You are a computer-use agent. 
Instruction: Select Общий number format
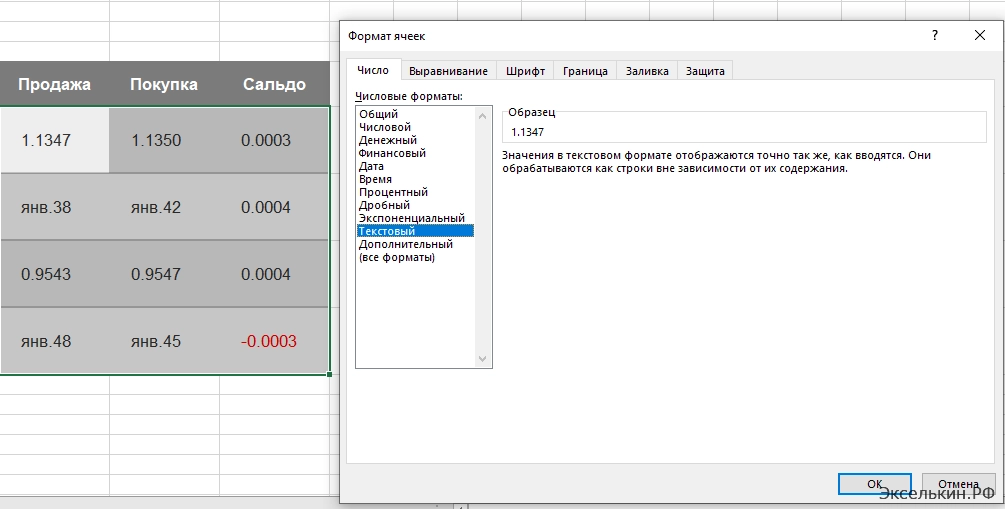point(378,115)
